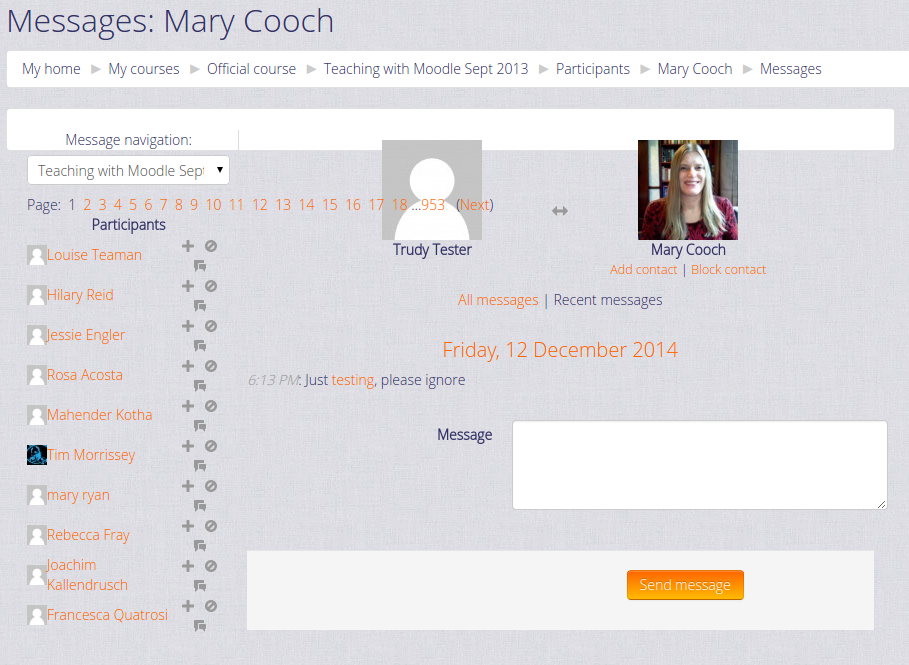This screenshot has height=665, width=909.
Task: Open Trudy Tester's default avatar
Action: coord(432,190)
